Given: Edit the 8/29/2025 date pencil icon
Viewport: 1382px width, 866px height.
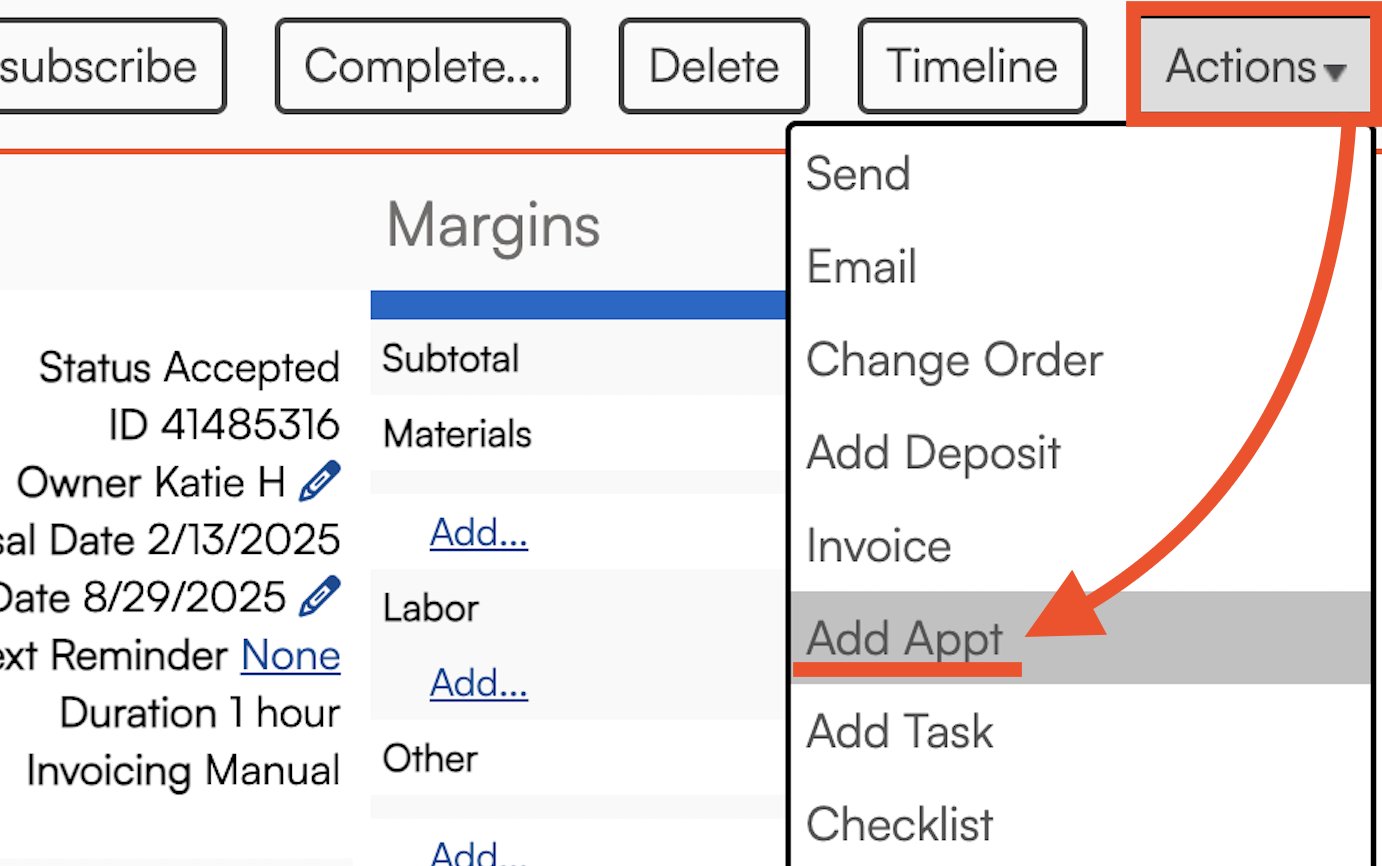Looking at the screenshot, I should [319, 597].
